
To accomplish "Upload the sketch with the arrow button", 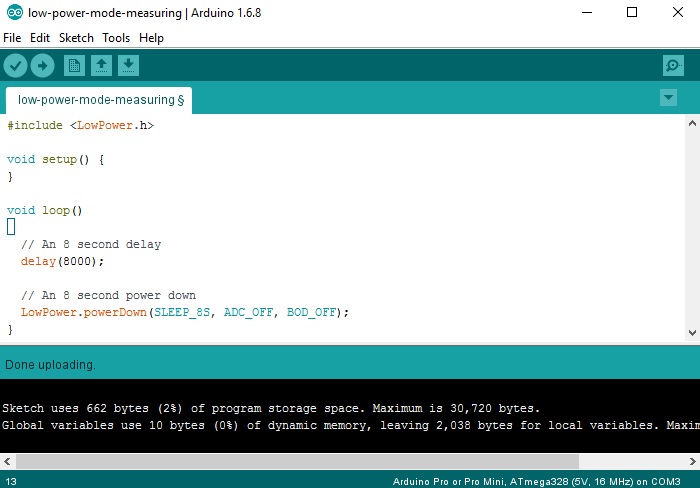I will [x=42, y=66].
